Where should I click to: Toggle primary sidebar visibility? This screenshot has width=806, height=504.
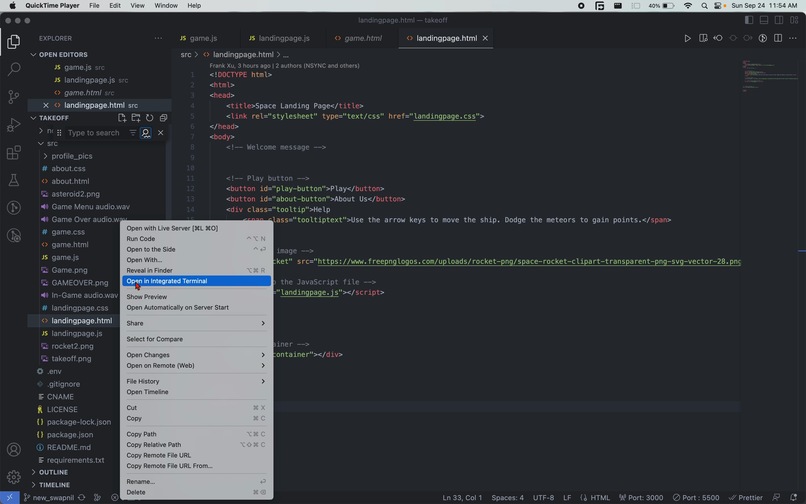(x=749, y=20)
